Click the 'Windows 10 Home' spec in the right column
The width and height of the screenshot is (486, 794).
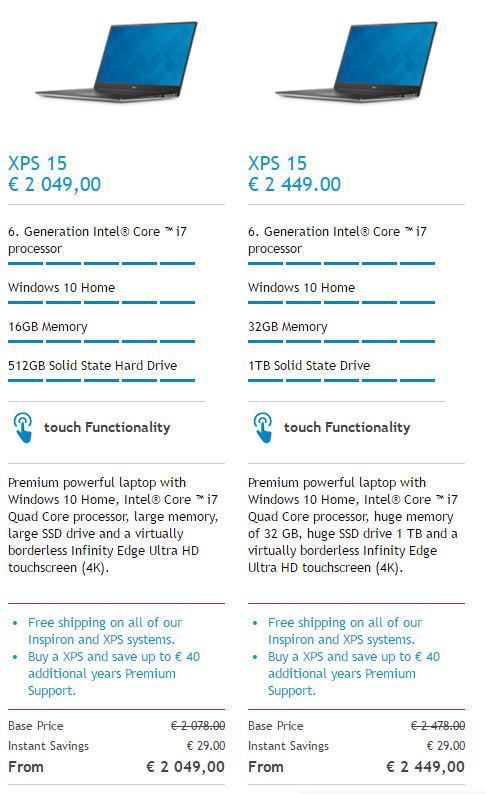[301, 288]
